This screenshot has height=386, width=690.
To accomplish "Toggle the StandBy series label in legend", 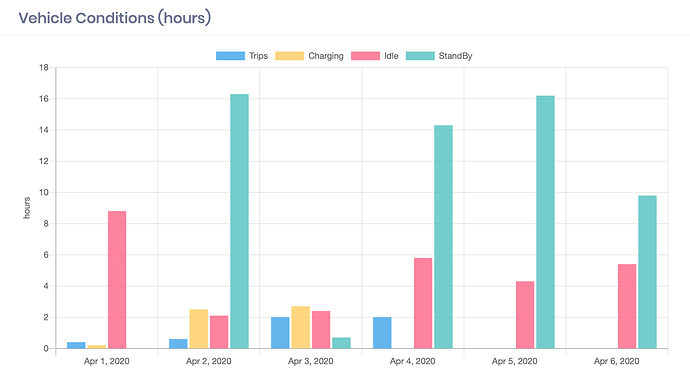I will click(x=455, y=56).
